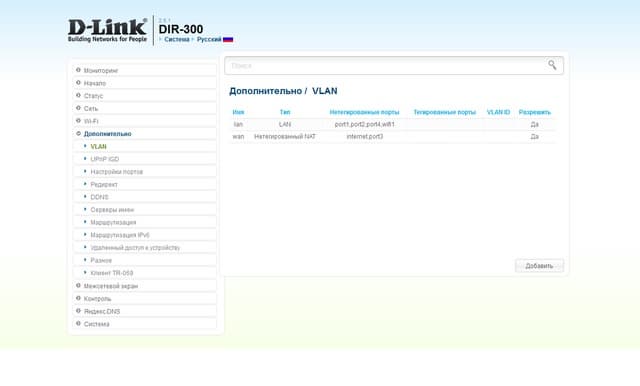
Task: Click Да in the lan row
Action: [535, 124]
